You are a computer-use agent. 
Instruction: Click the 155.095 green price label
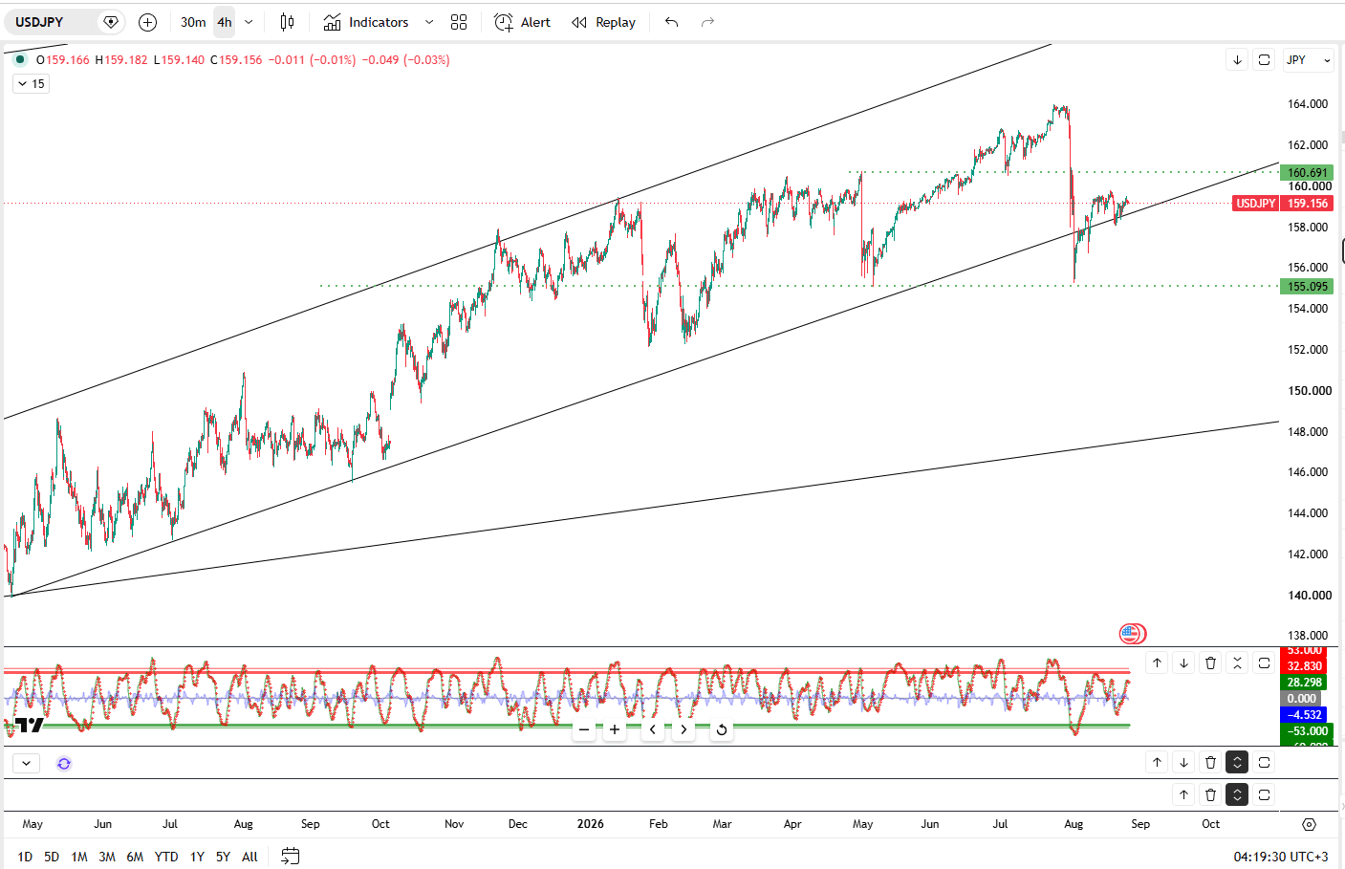click(1306, 286)
